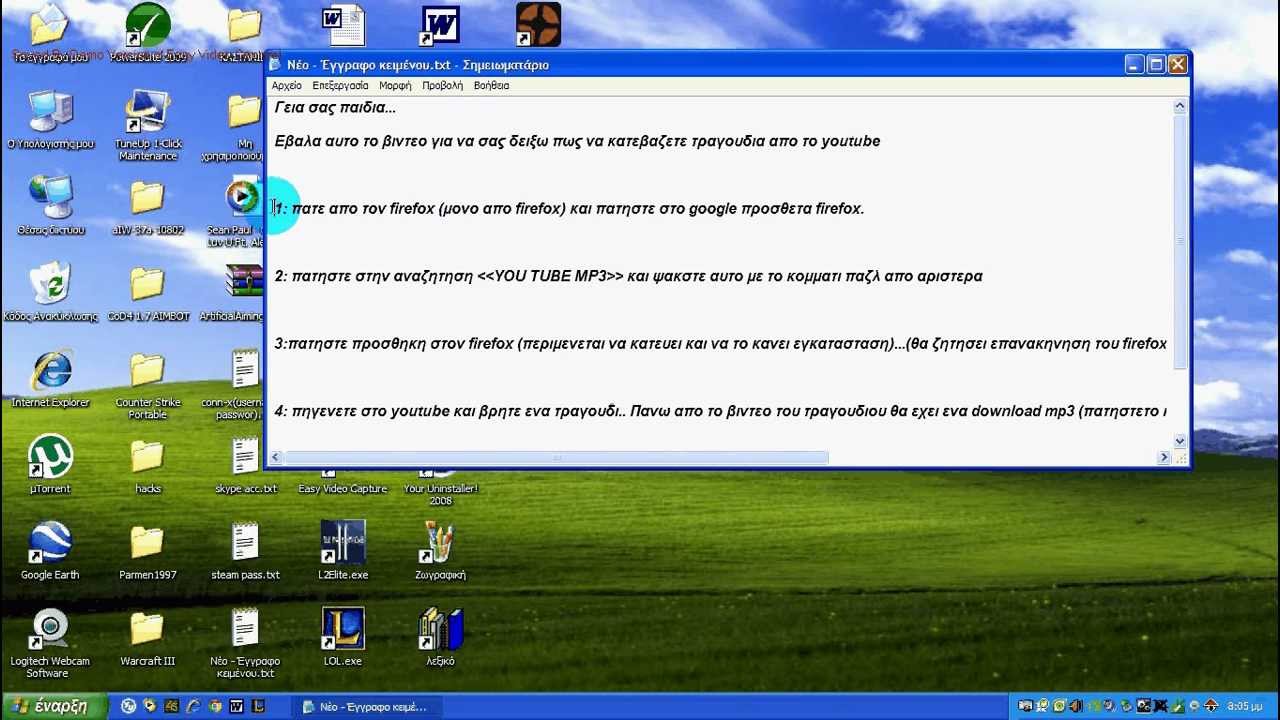The width and height of the screenshot is (1280, 720).
Task: Open the Βοήθεια menu
Action: pos(492,86)
